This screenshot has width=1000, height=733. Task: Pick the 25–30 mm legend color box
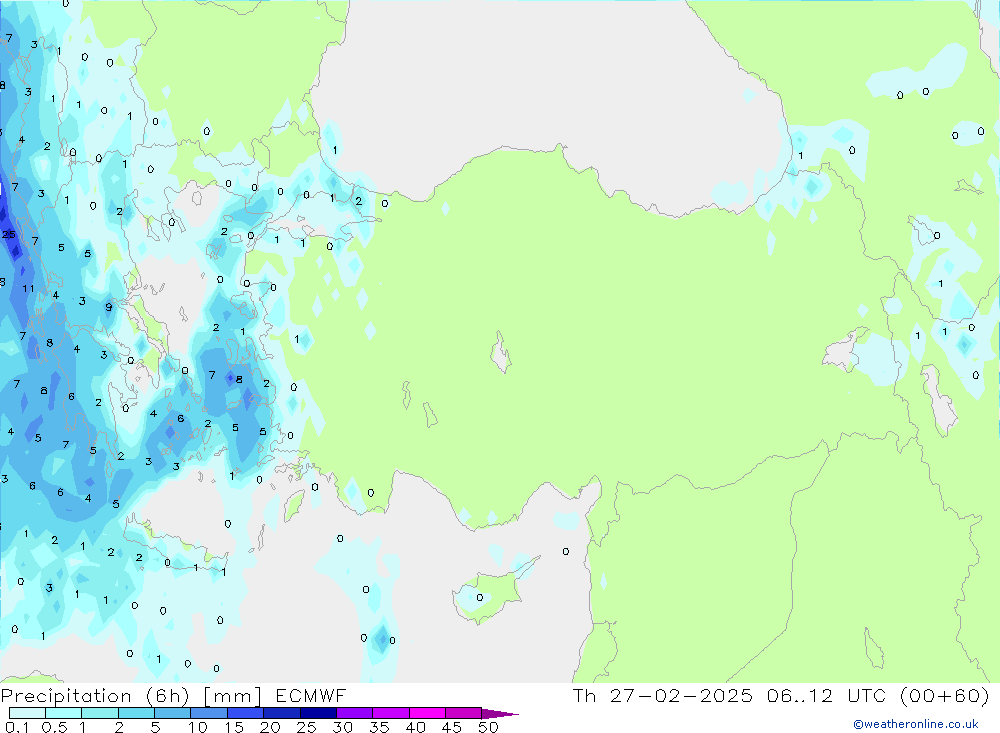pyautogui.click(x=318, y=713)
